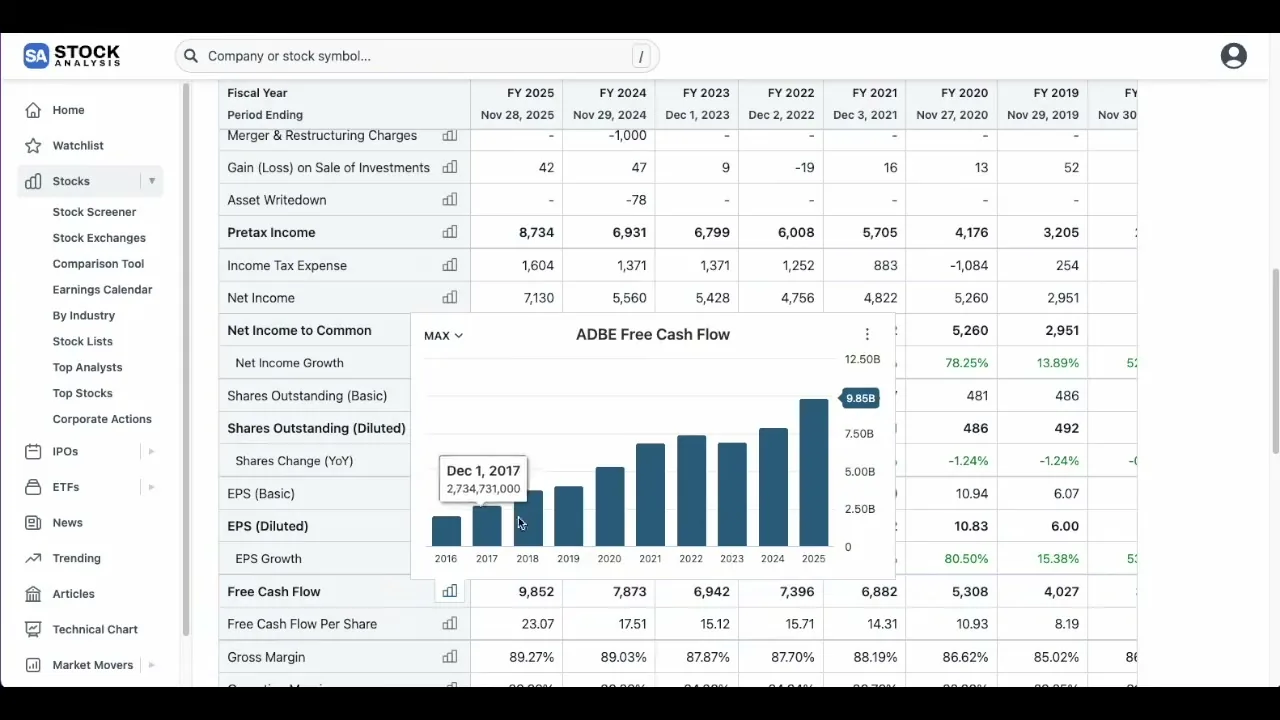Click the FY 2025 column header
The height and width of the screenshot is (720, 1280).
(x=530, y=93)
